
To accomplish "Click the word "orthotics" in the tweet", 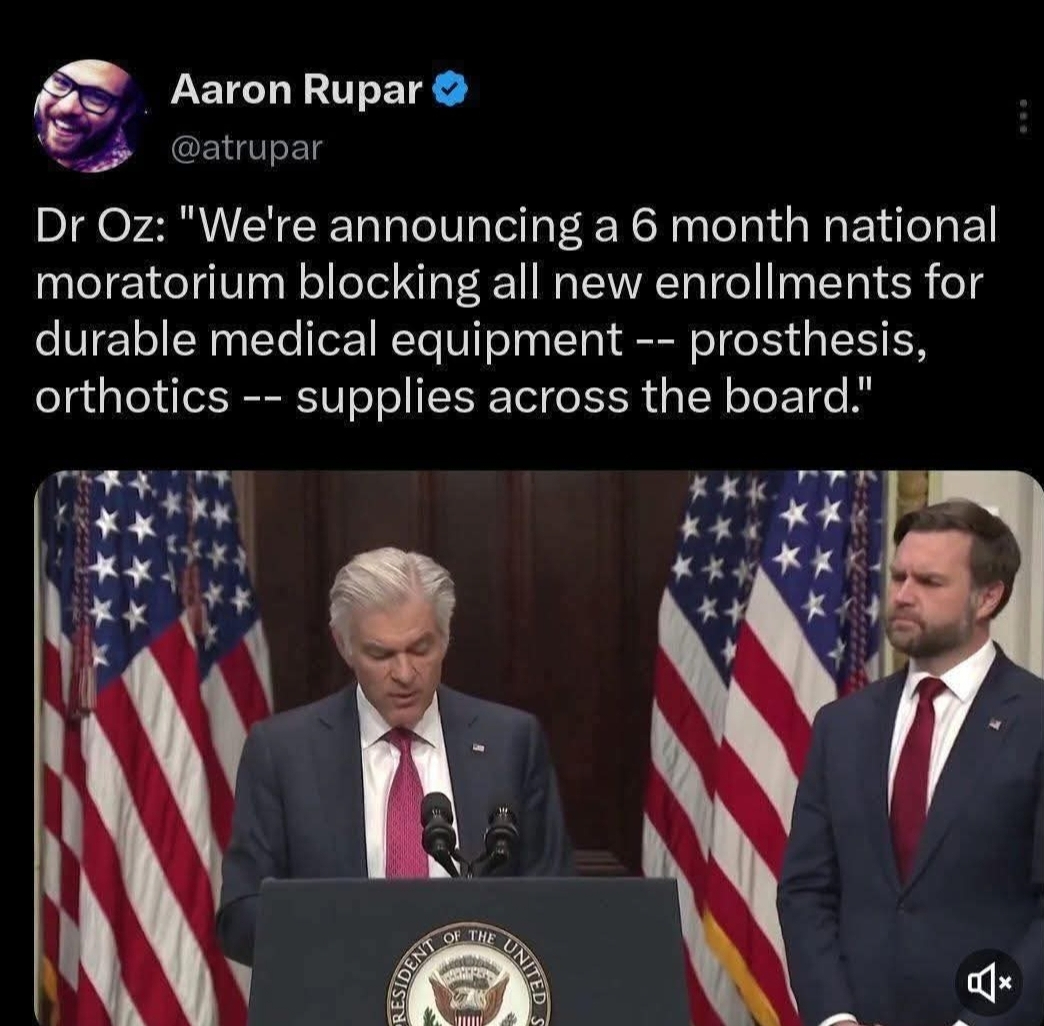I will (x=132, y=397).
